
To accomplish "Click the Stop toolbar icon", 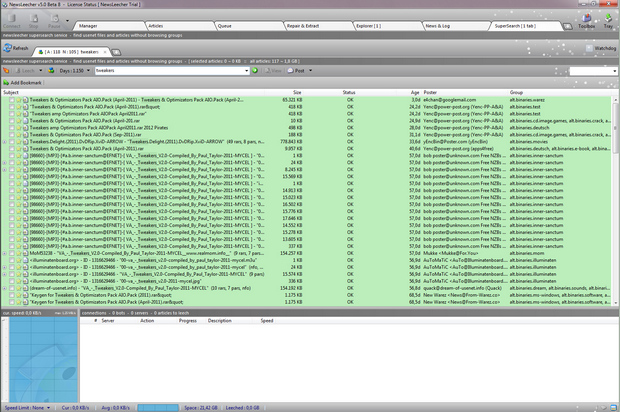I will (x=34, y=18).
